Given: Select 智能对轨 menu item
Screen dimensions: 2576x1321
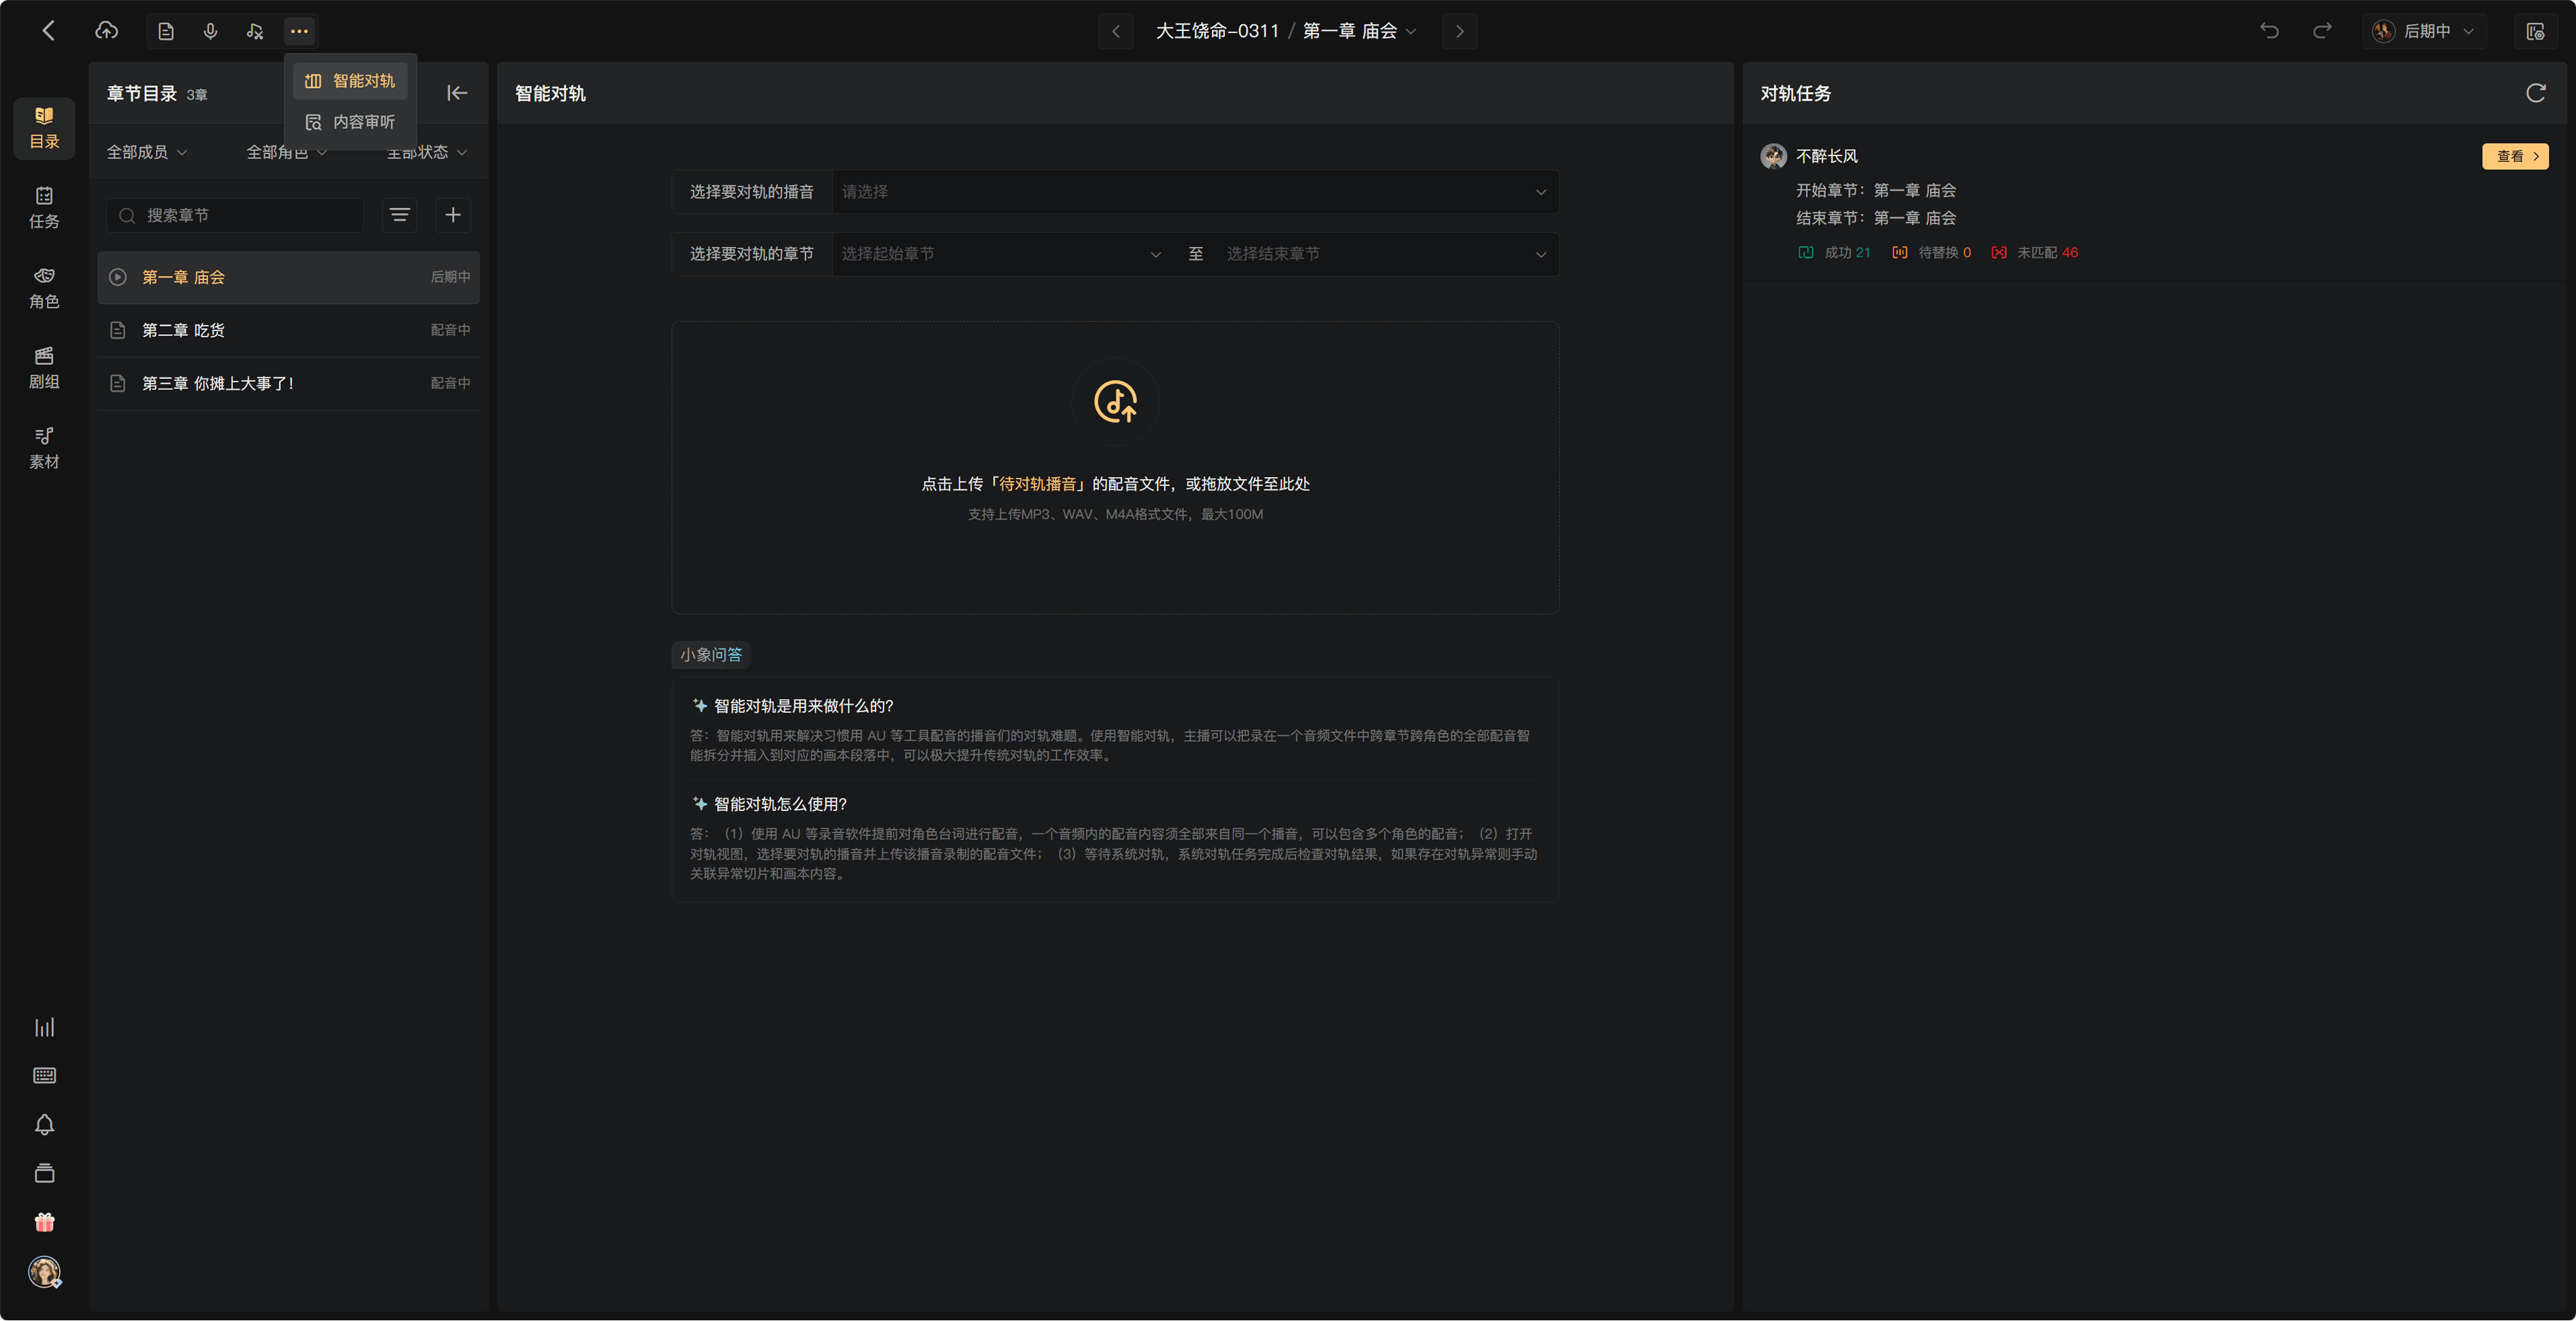Looking at the screenshot, I should point(350,81).
